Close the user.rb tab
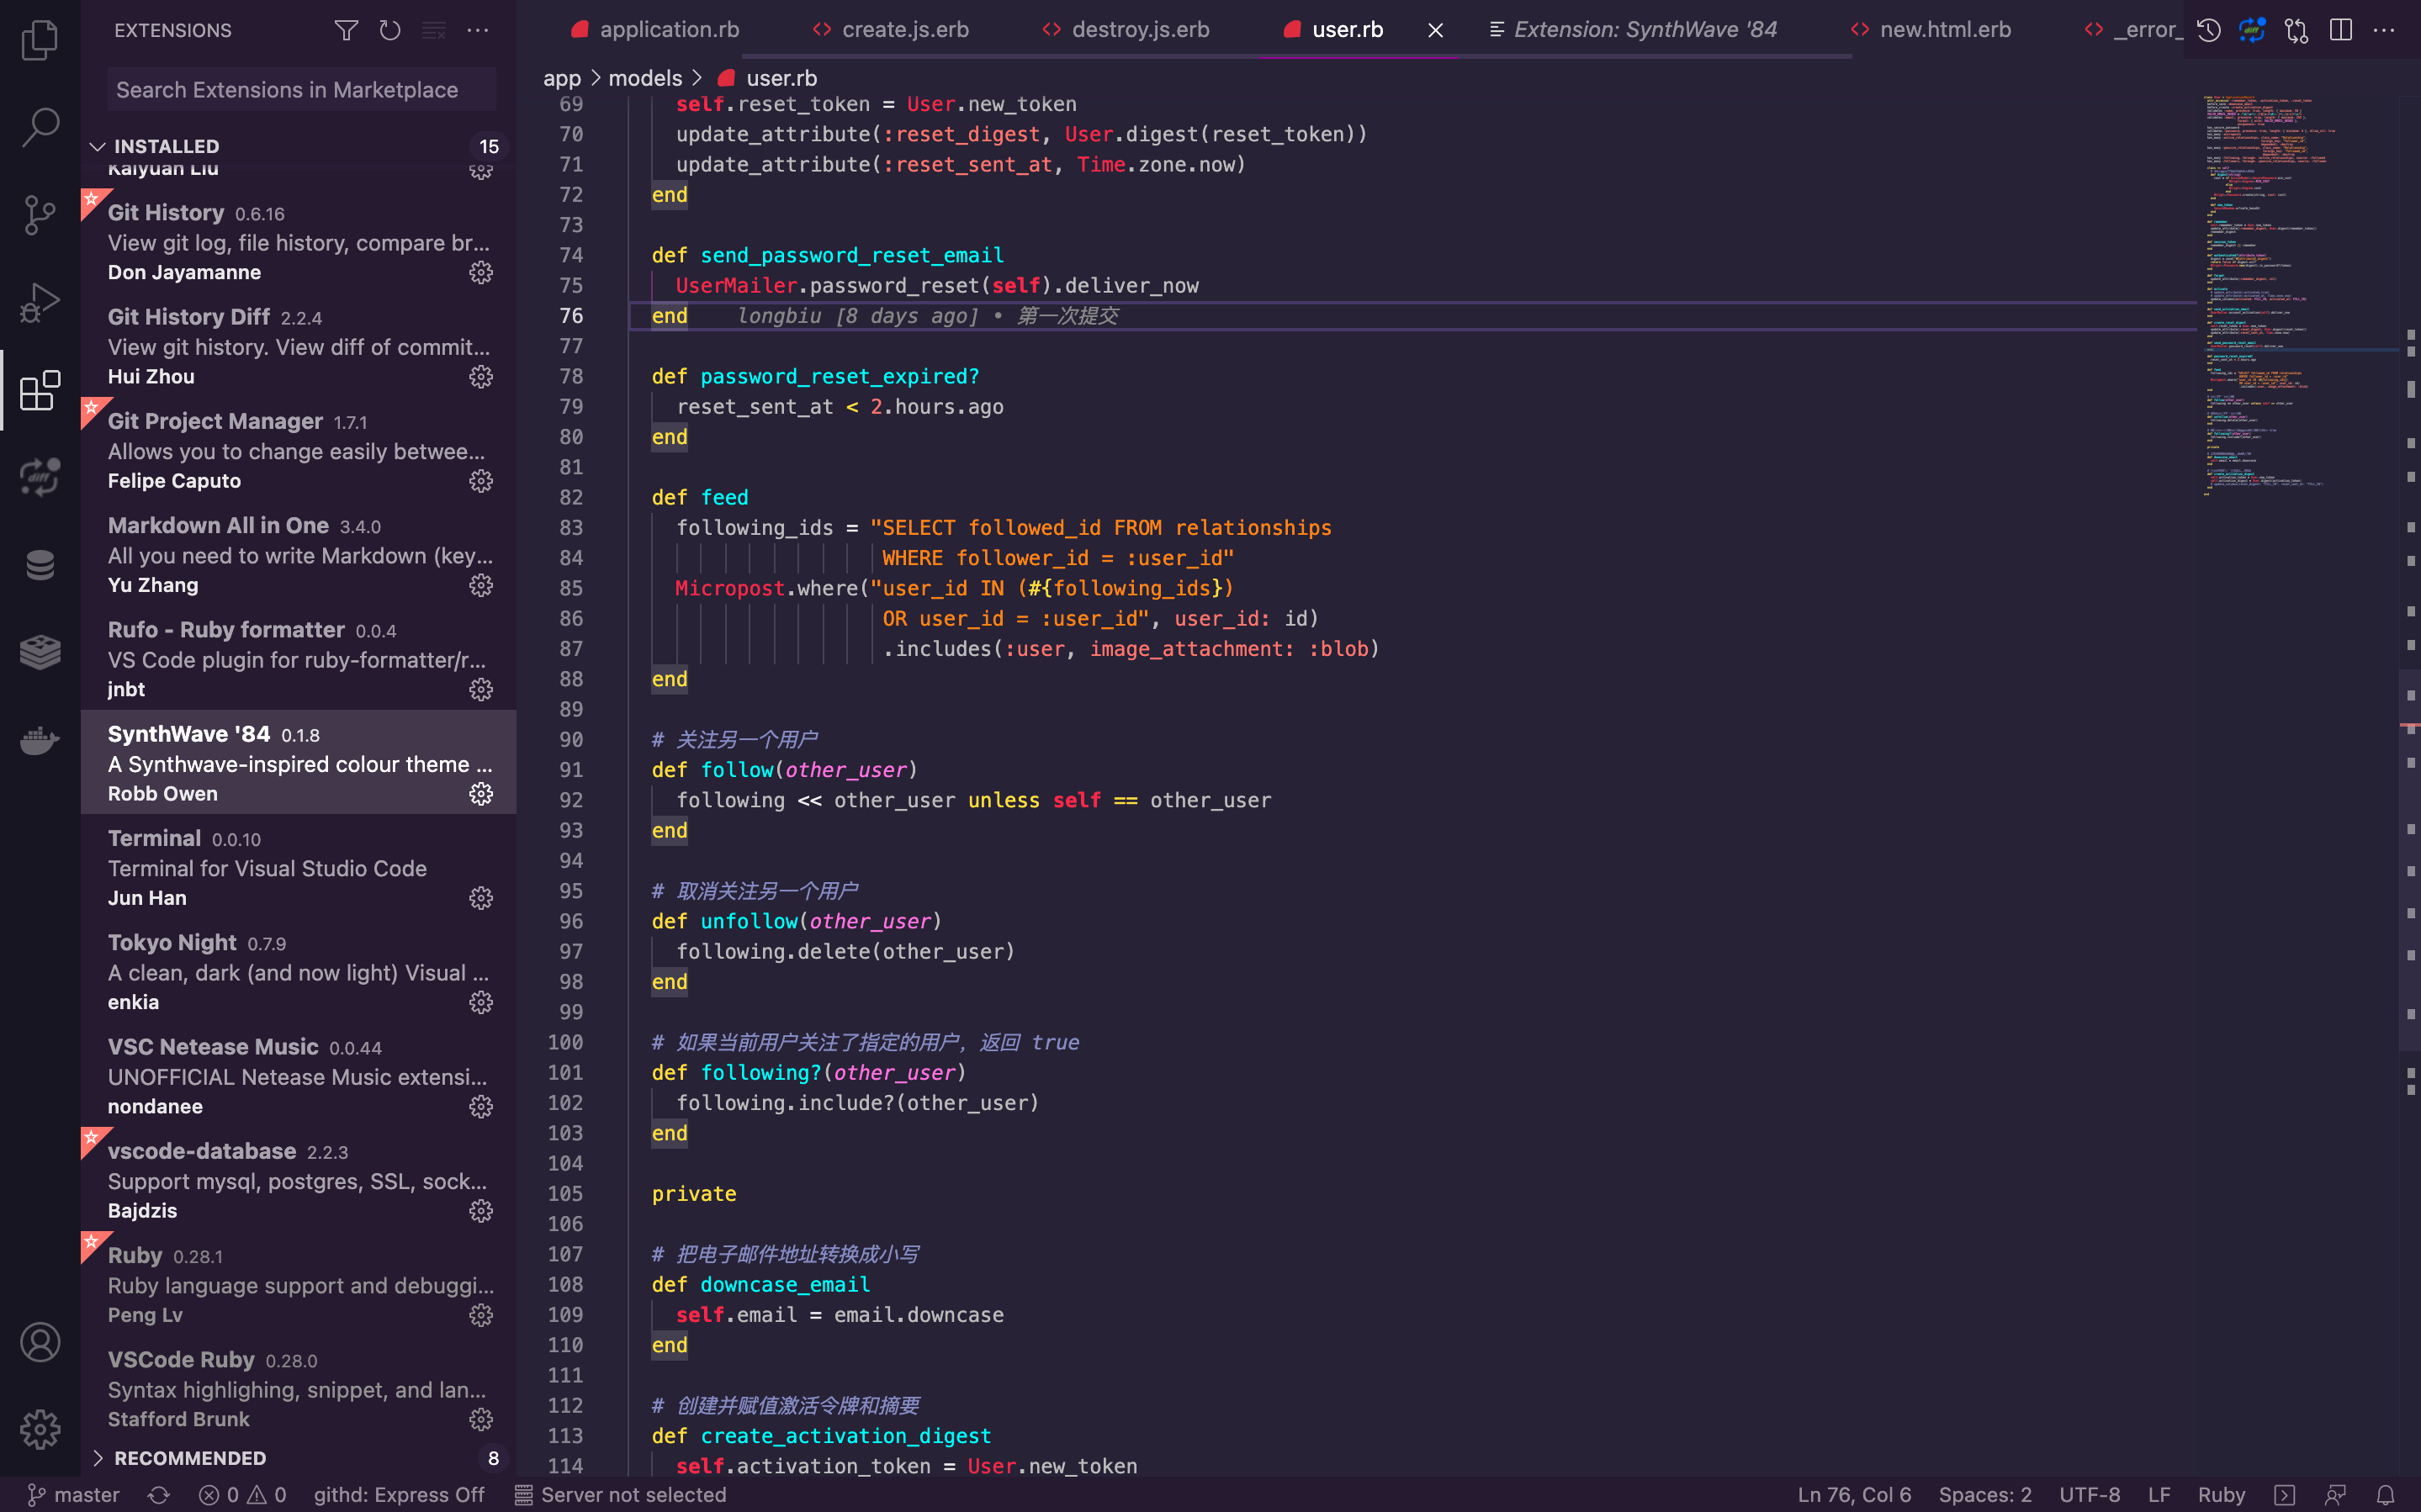This screenshot has height=1512, width=2421. [1435, 31]
